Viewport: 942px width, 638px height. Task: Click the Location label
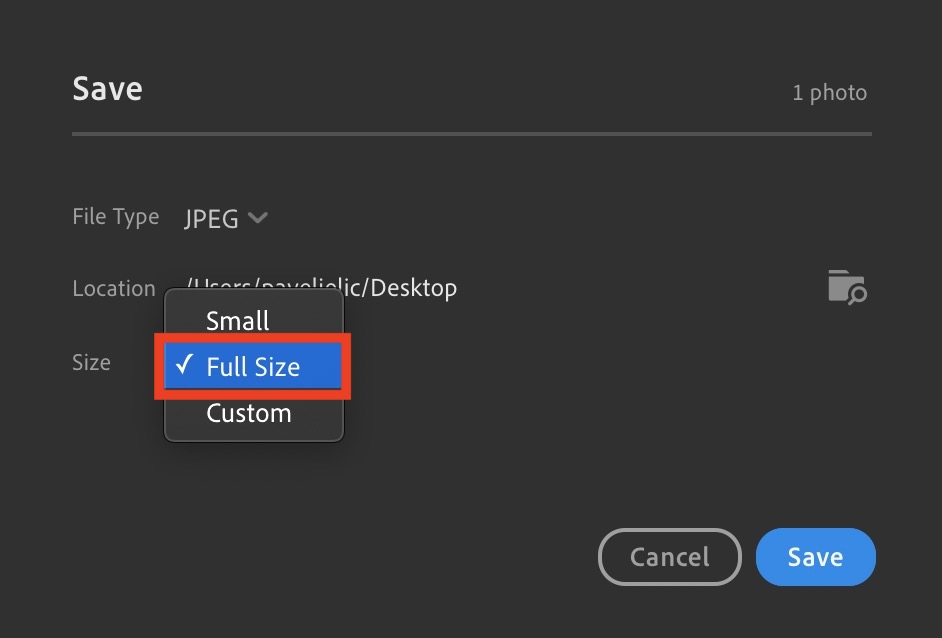(x=113, y=289)
